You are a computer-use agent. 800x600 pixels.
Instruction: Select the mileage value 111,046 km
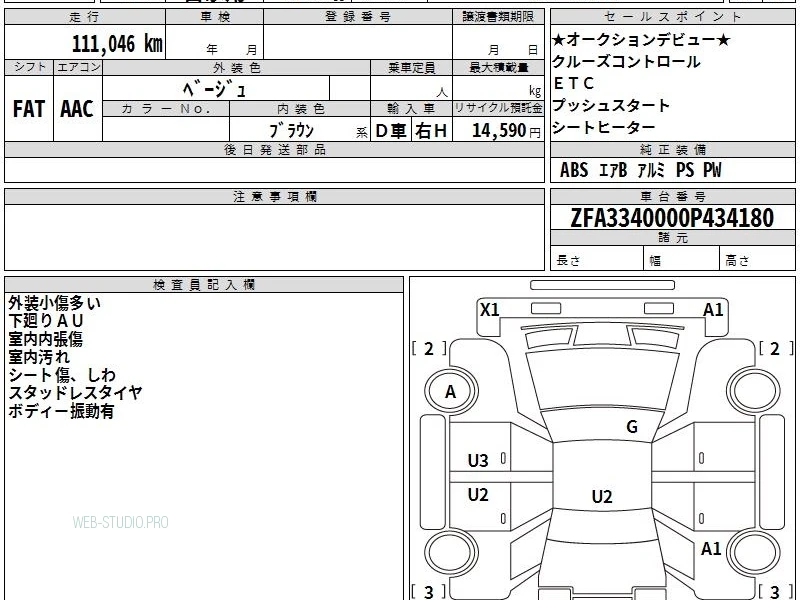pyautogui.click(x=117, y=44)
